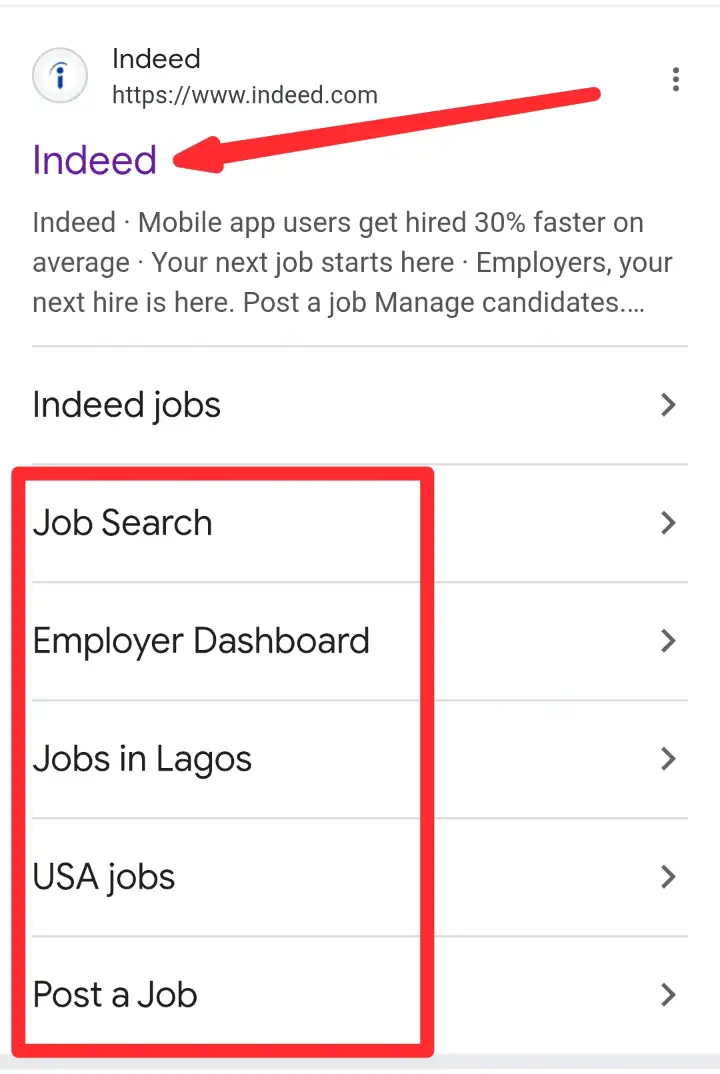Click the https://www.indeed.com URL text
The height and width of the screenshot is (1074, 720).
(x=245, y=96)
